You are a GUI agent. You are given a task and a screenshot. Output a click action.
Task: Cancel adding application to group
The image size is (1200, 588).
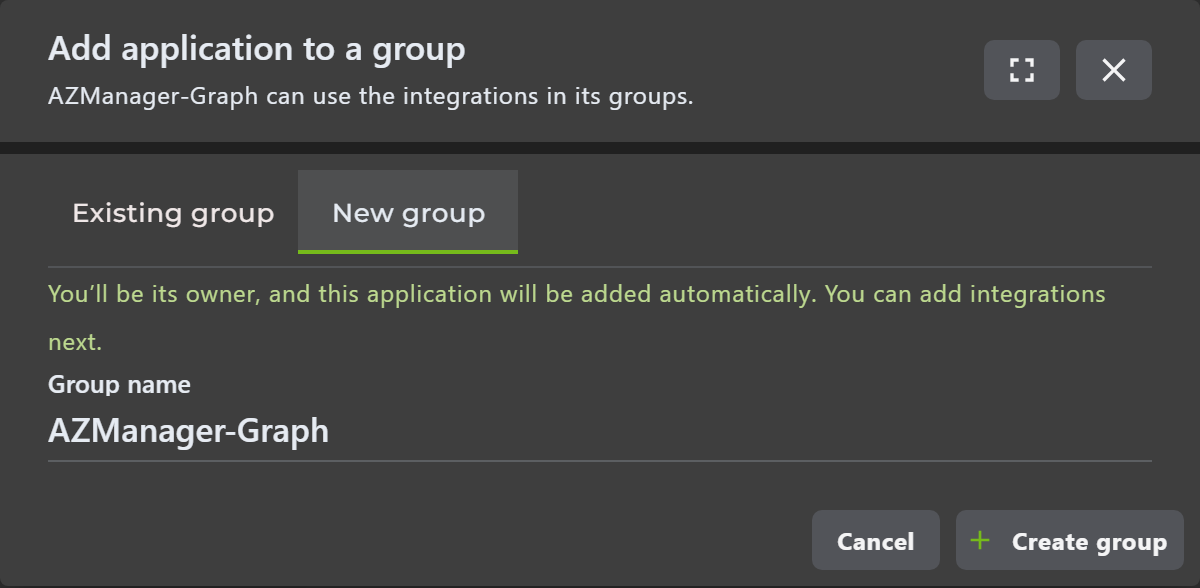point(875,541)
